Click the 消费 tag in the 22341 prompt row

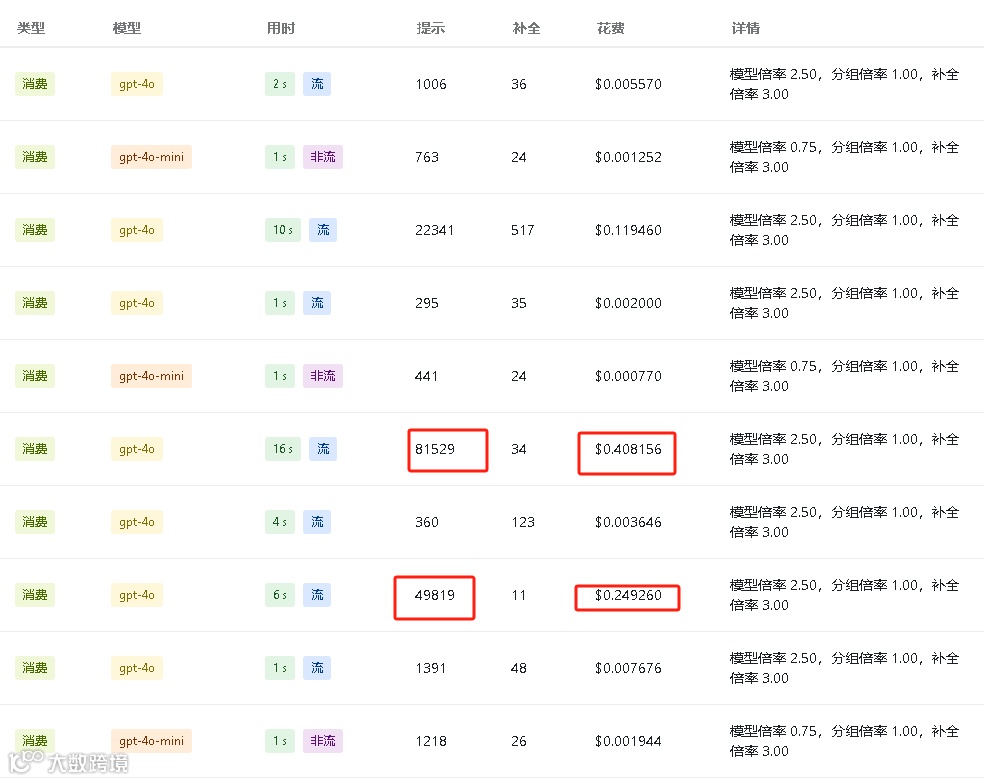pos(35,230)
